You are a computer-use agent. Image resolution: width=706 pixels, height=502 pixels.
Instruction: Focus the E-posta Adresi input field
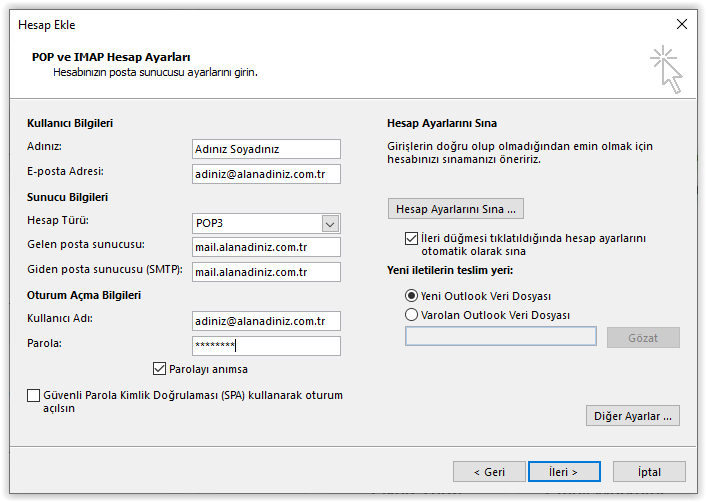click(x=266, y=174)
